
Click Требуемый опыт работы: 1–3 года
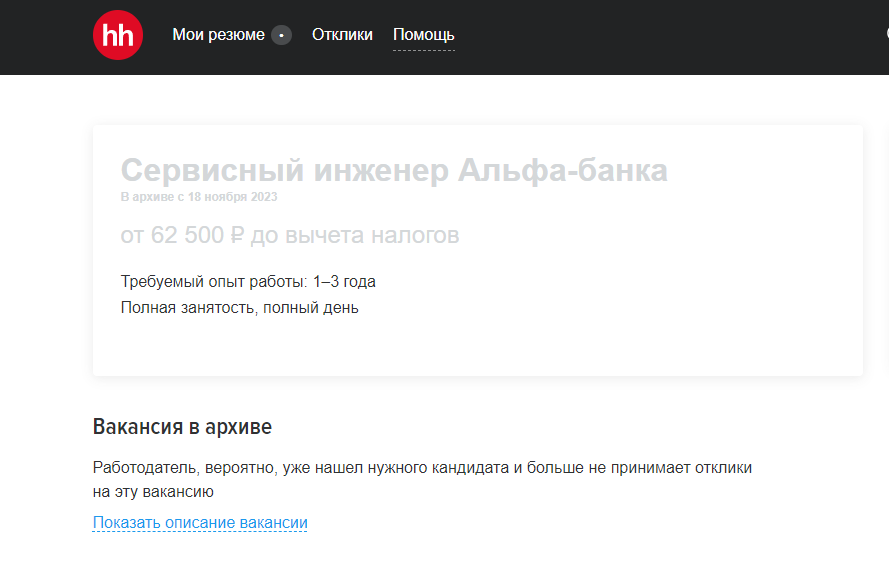point(248,281)
